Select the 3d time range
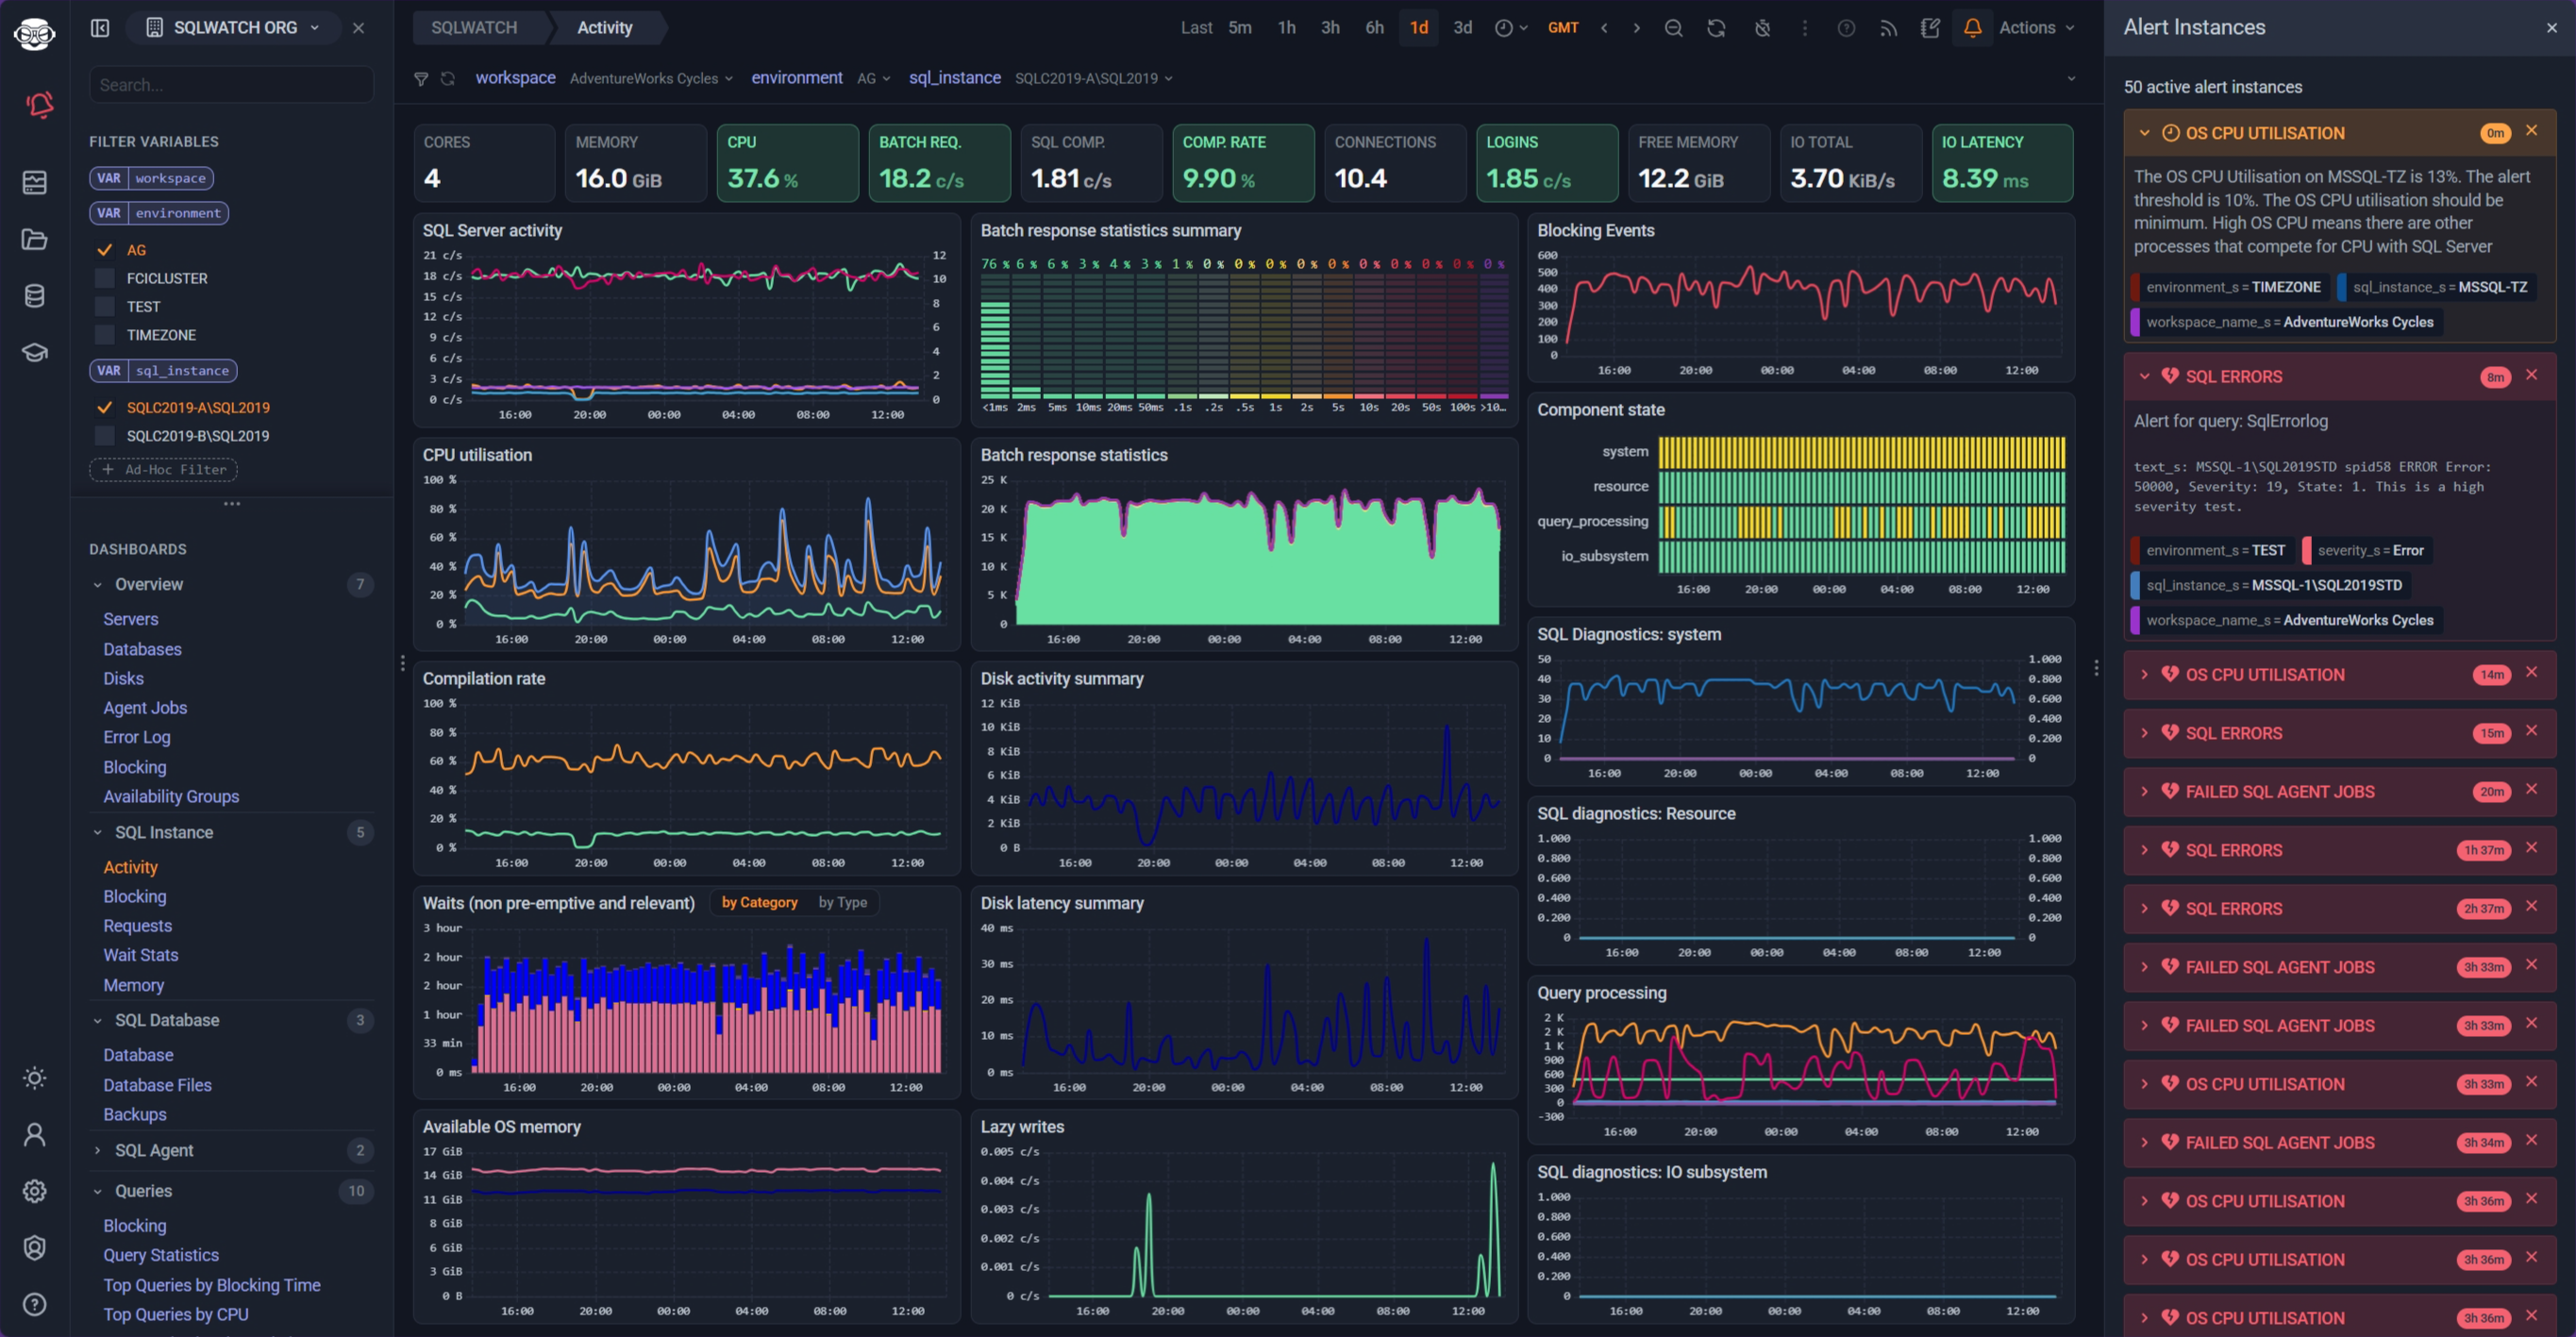Image resolution: width=2576 pixels, height=1337 pixels. click(1462, 28)
